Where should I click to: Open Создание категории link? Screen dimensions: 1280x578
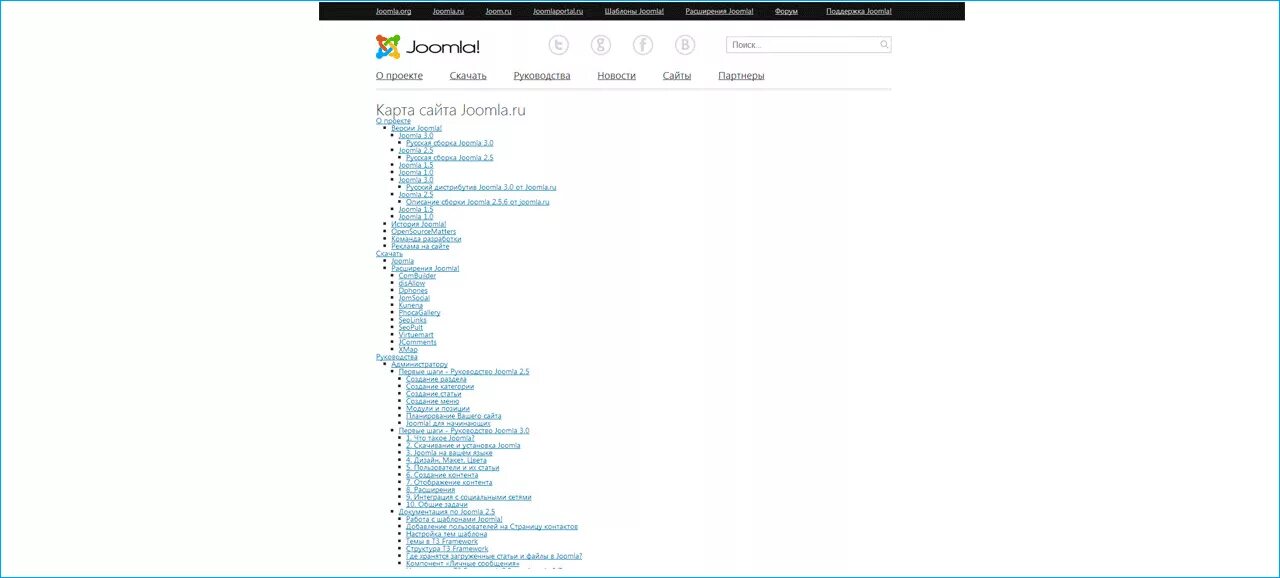coord(440,387)
